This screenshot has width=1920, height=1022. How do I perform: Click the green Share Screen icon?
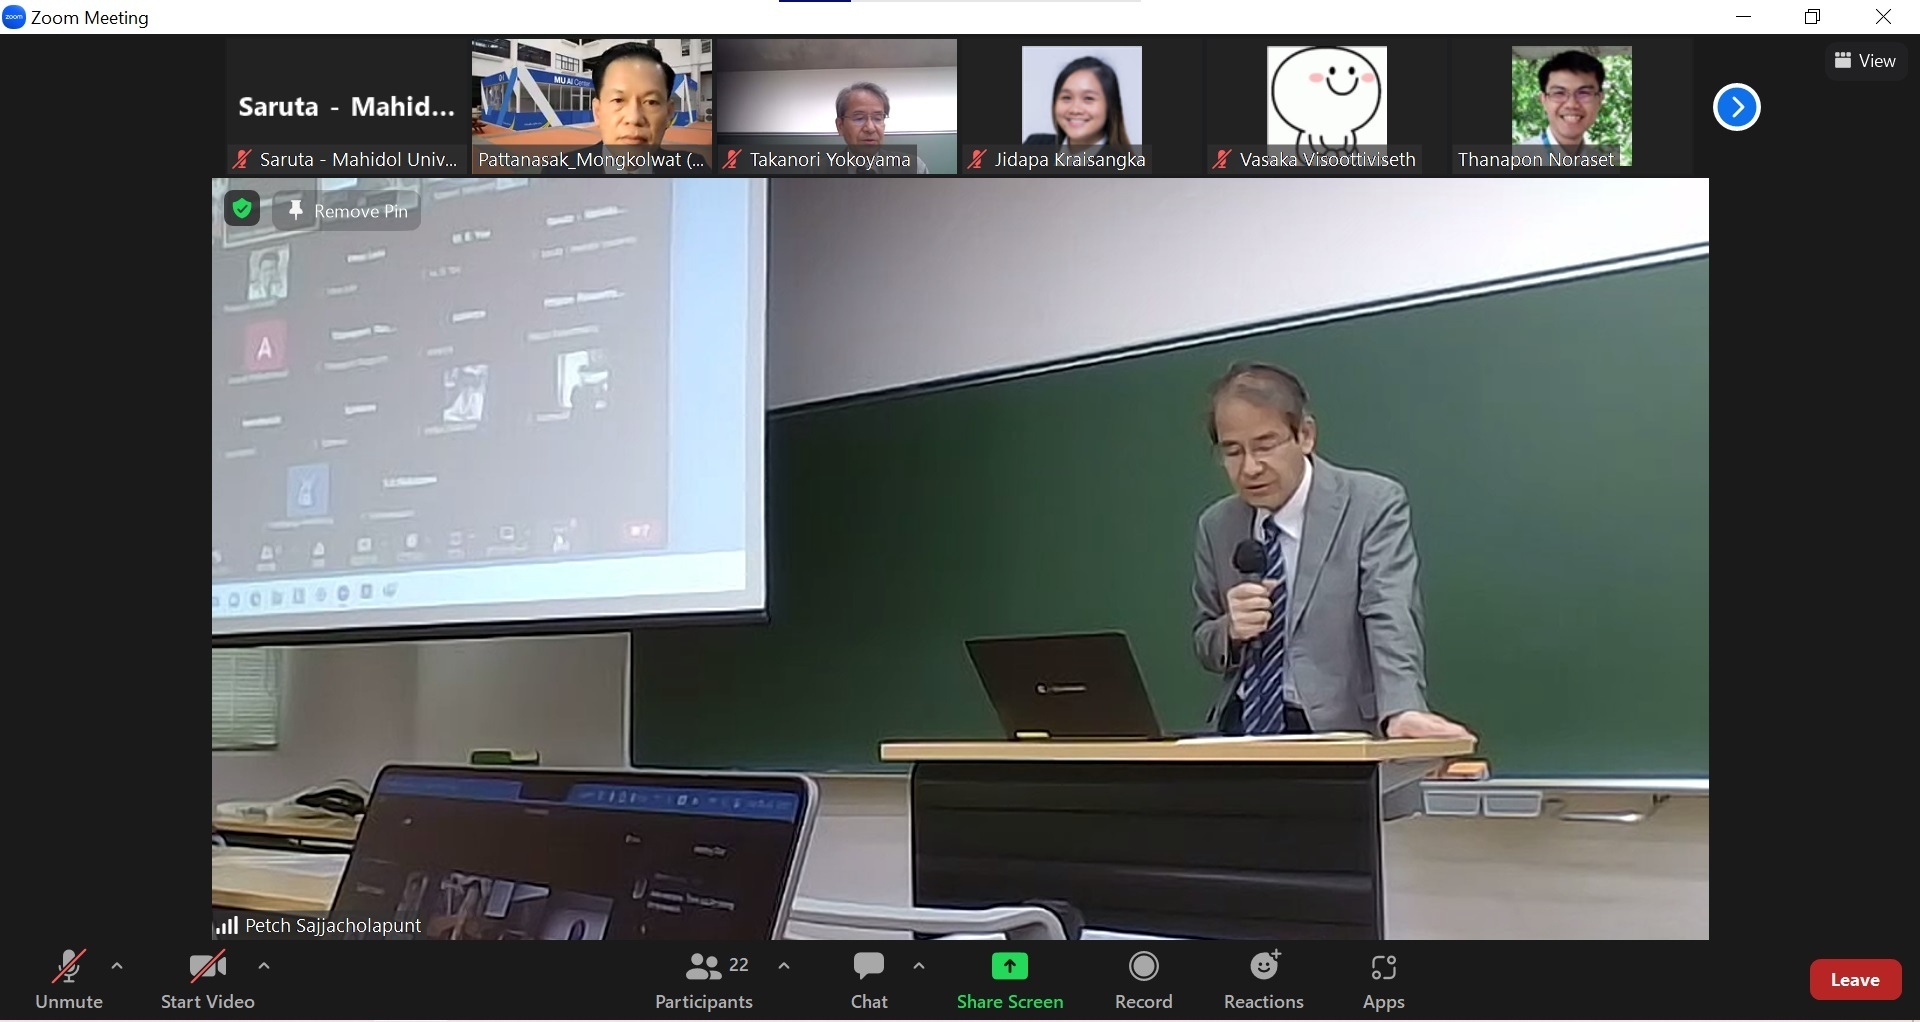coord(1009,967)
